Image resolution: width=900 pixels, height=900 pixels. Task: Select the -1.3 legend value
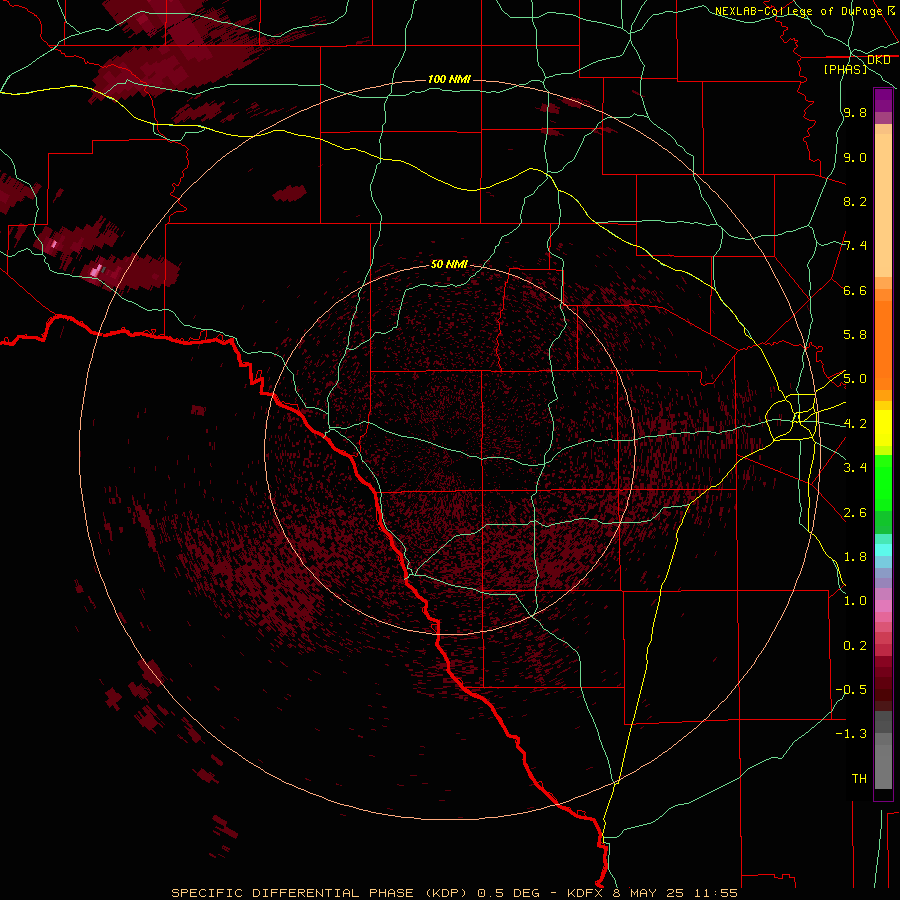coord(852,734)
